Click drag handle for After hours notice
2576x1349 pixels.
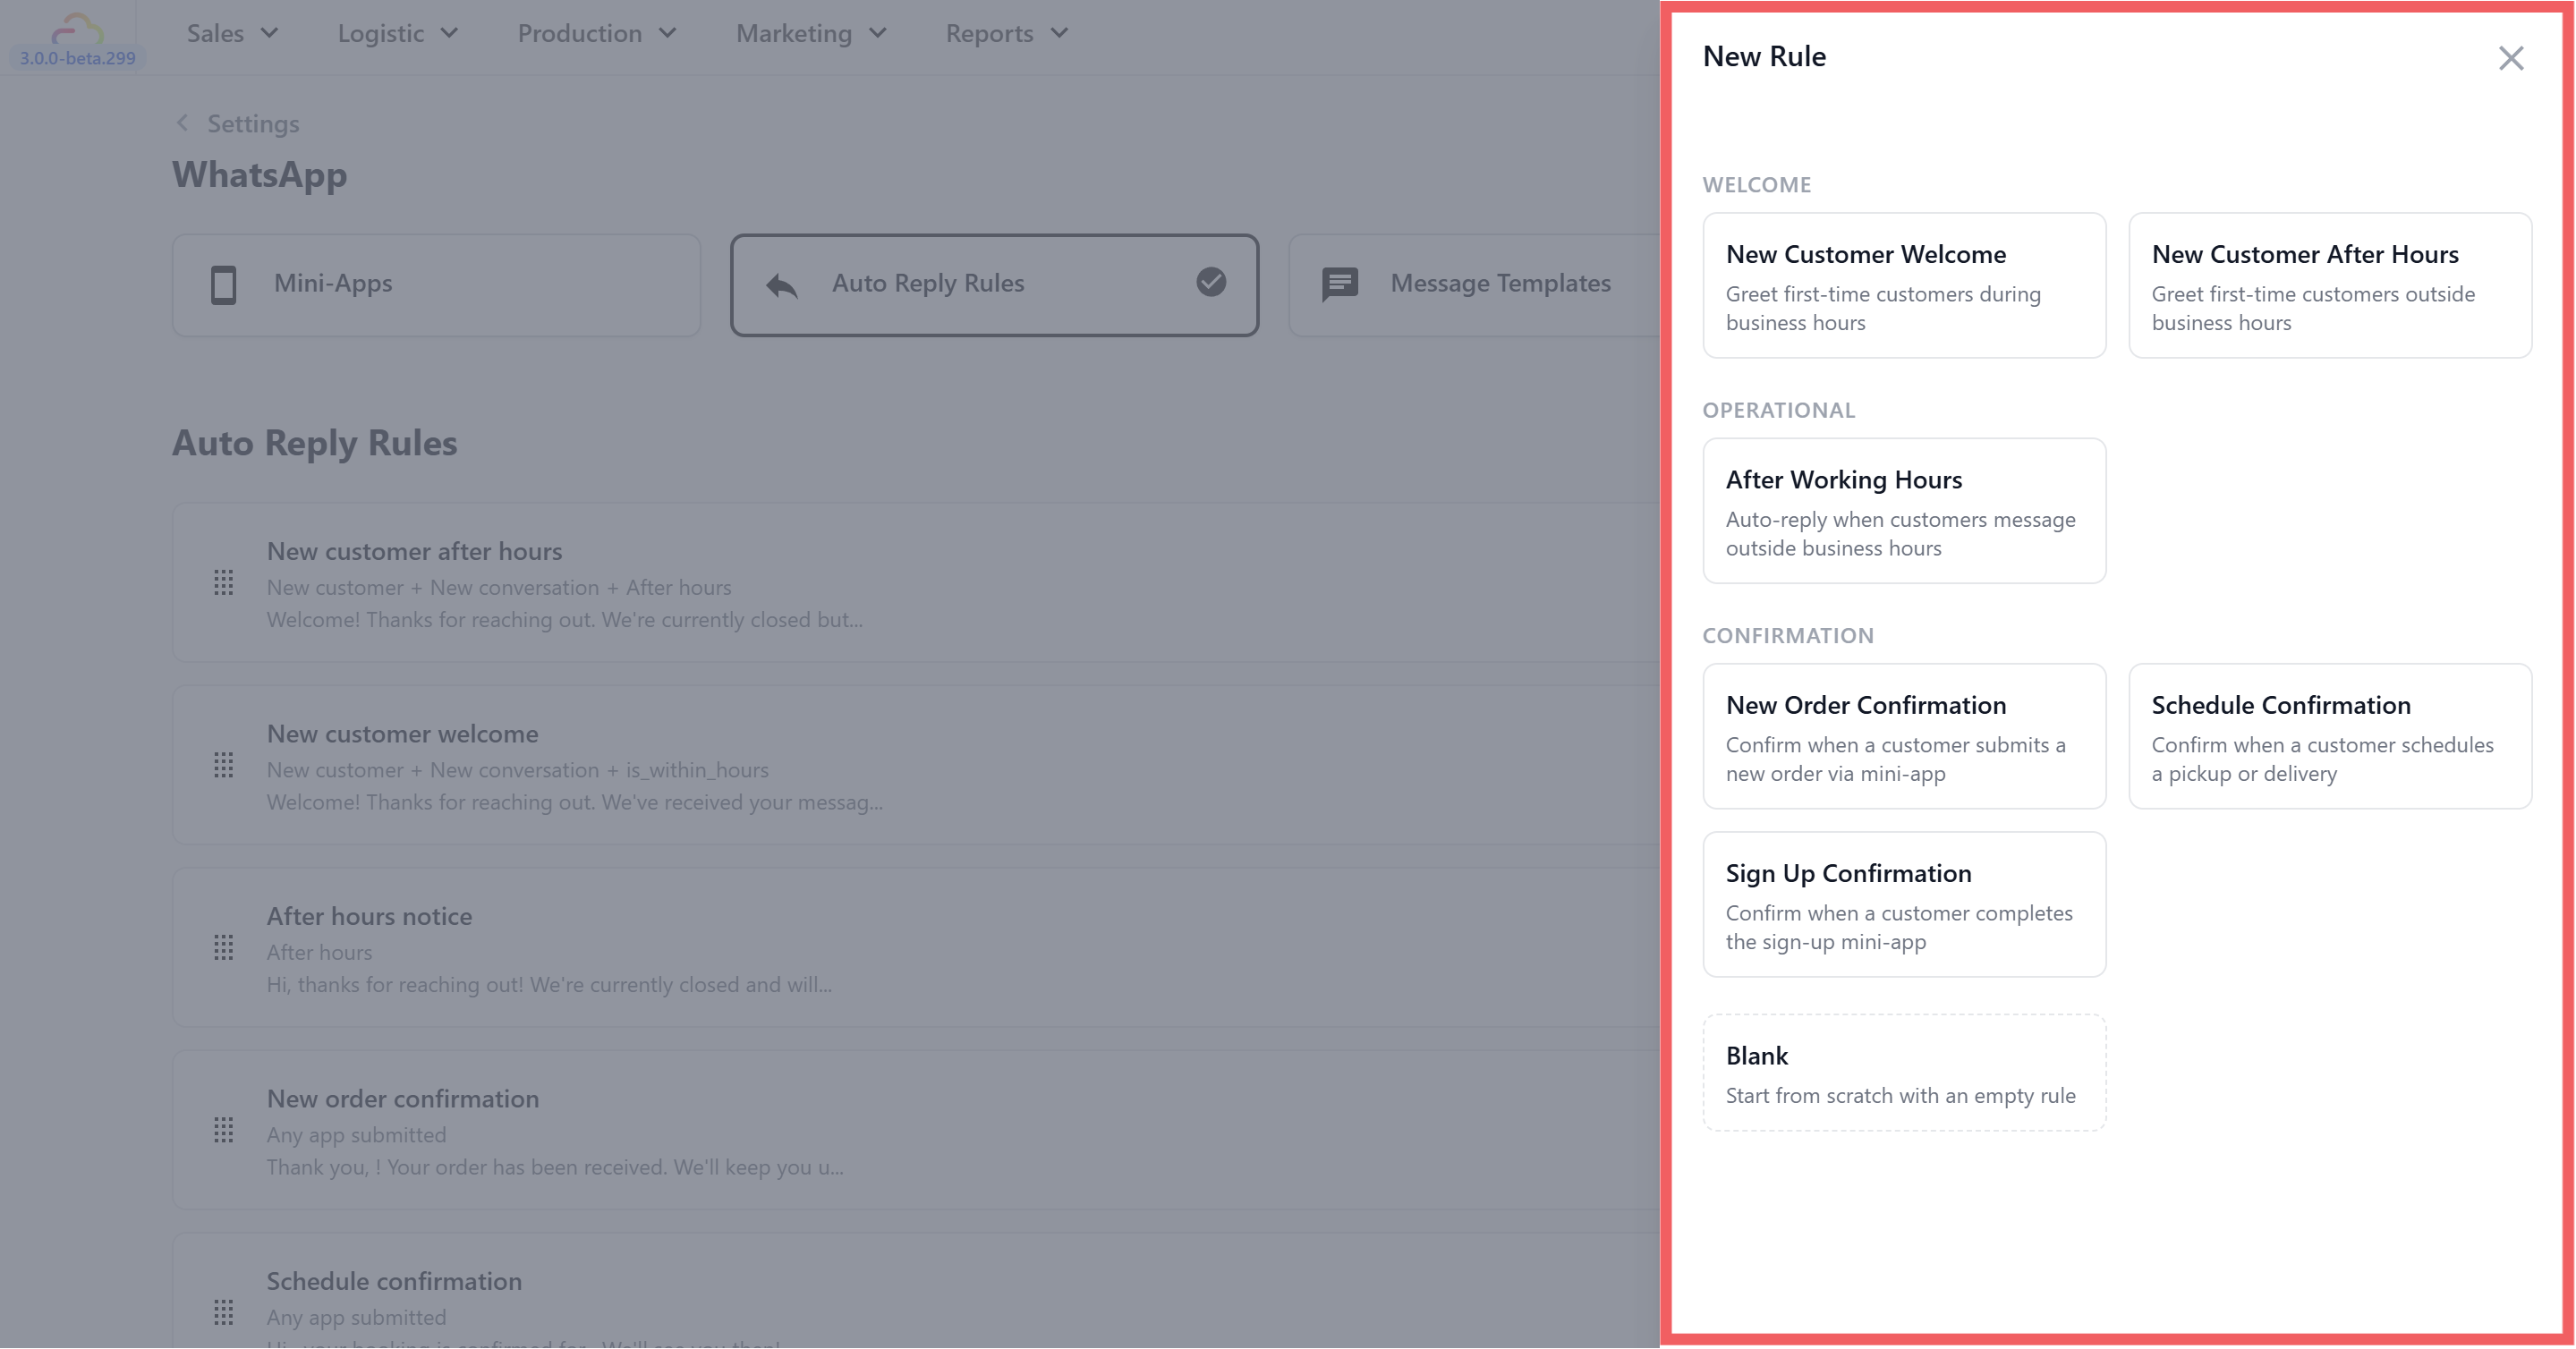224,948
